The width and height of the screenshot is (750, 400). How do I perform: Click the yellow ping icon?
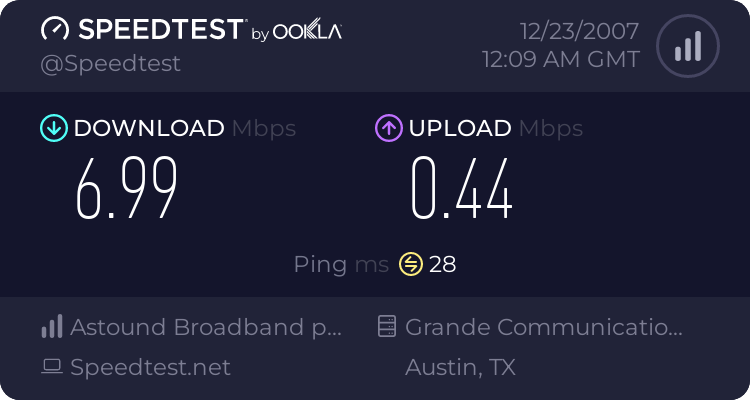[411, 264]
